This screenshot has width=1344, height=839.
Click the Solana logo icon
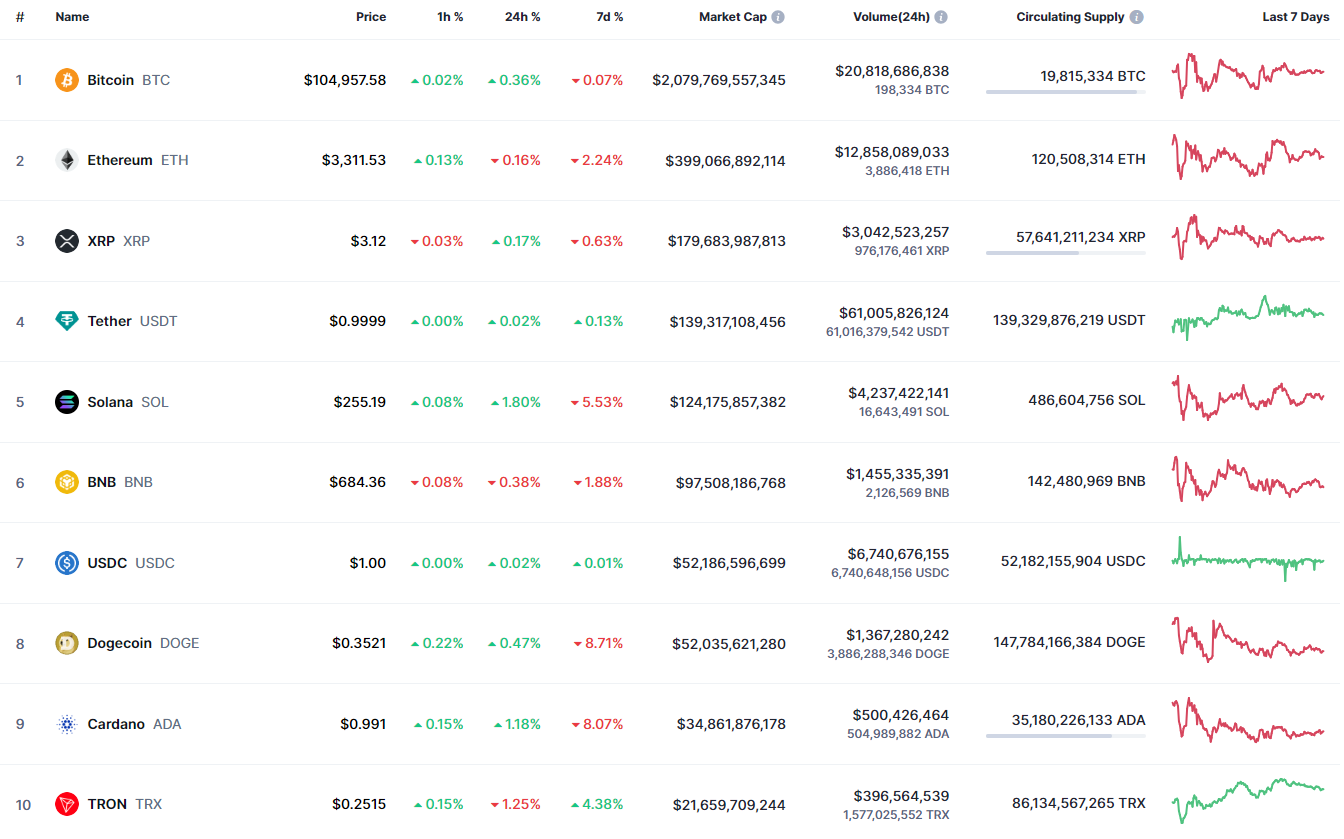(x=67, y=402)
